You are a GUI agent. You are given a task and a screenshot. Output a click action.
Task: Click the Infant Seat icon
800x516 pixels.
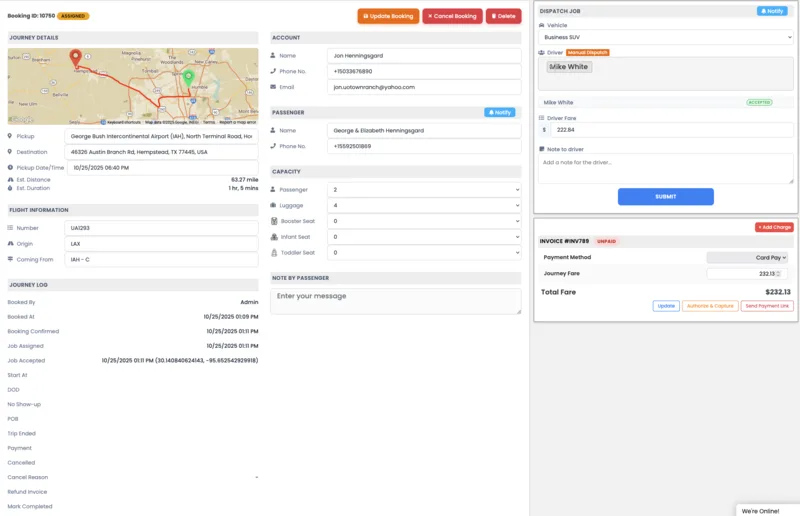[x=274, y=237]
